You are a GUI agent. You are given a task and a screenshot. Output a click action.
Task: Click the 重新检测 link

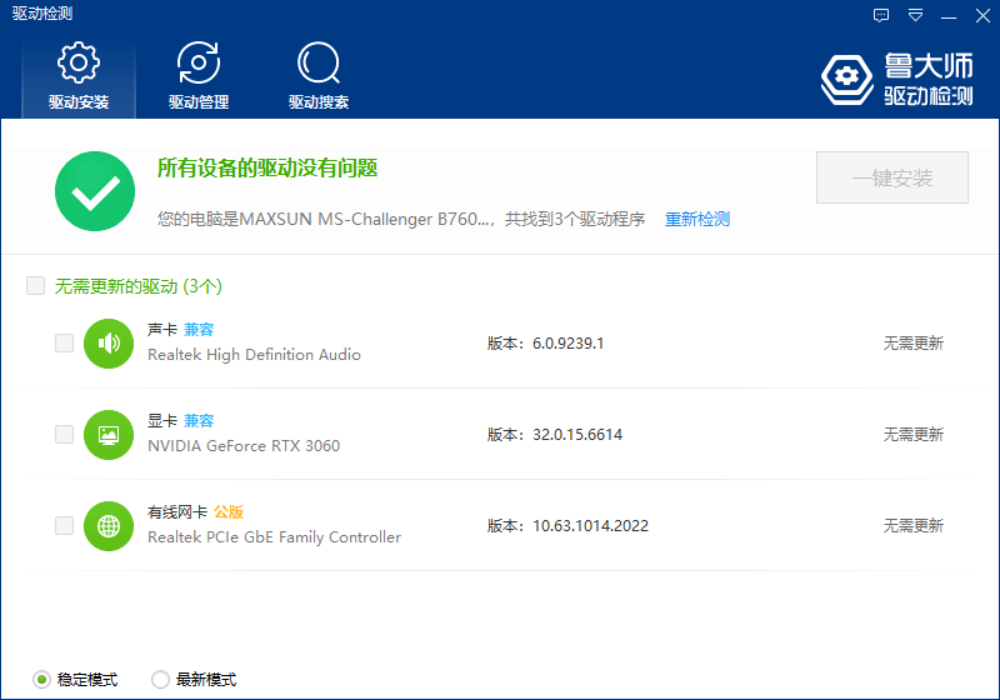pyautogui.click(x=697, y=219)
